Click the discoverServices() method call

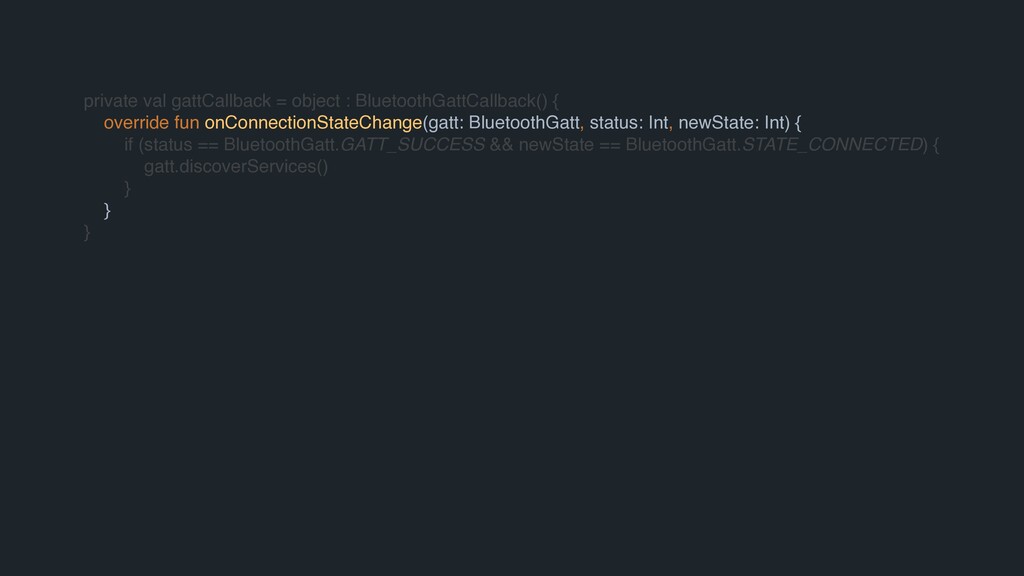tap(264, 166)
